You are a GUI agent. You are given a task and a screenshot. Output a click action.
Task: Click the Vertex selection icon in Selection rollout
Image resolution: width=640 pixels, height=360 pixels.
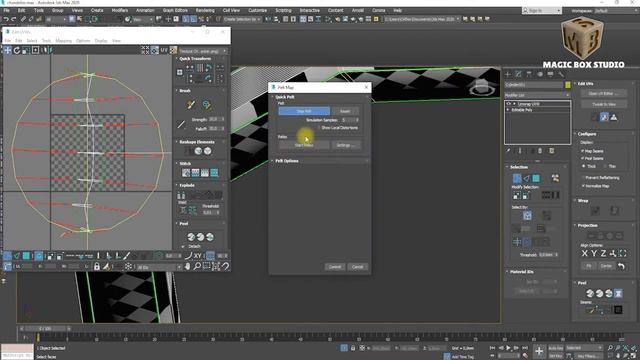coord(517,178)
